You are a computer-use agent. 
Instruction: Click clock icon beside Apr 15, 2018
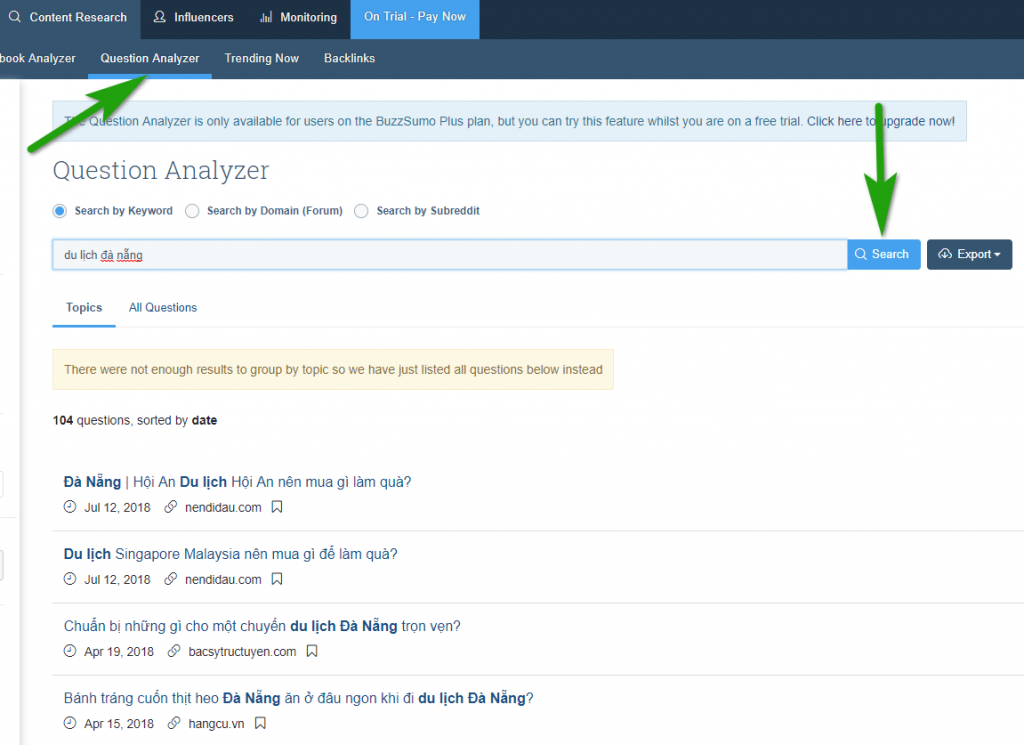(70, 723)
